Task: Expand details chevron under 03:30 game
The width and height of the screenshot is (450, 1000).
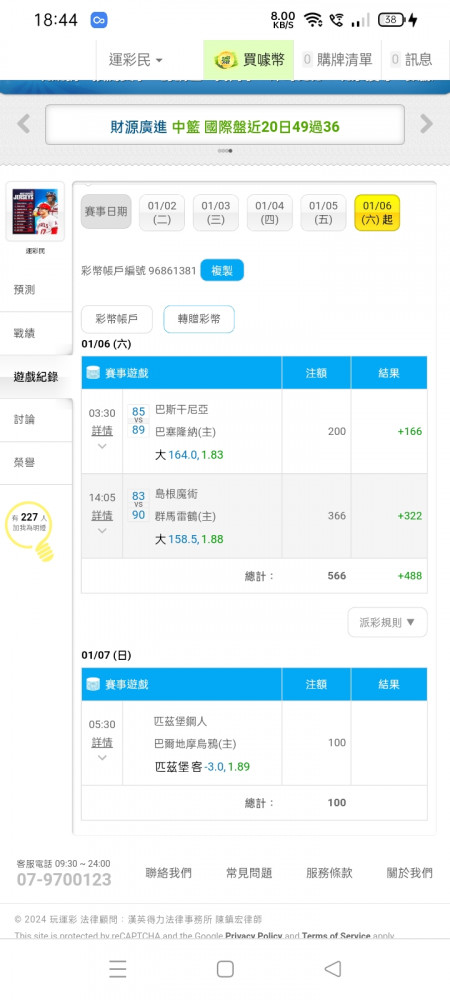Action: pyautogui.click(x=102, y=446)
